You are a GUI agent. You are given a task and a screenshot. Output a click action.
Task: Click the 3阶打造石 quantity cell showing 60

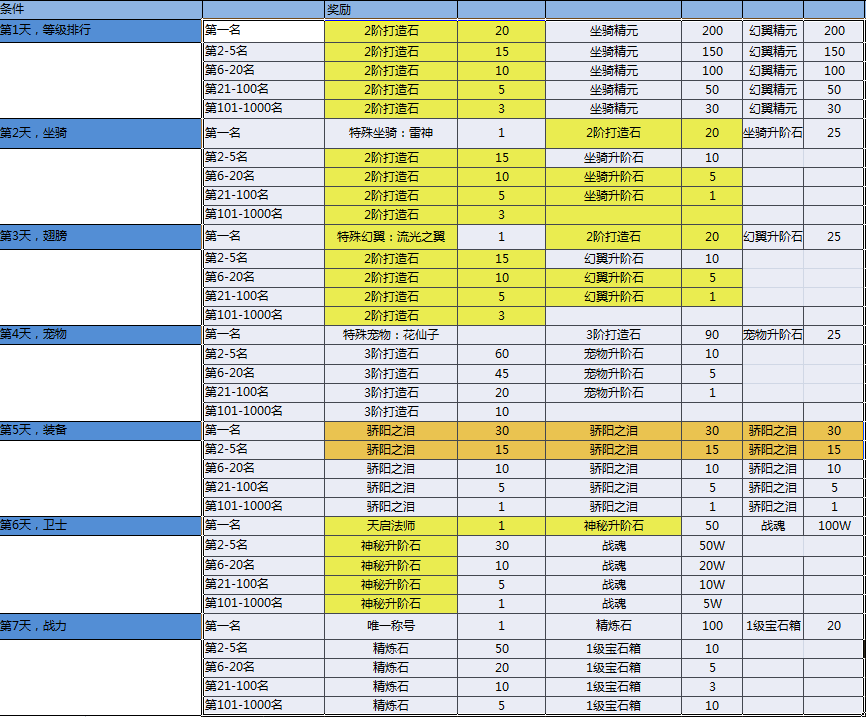pos(501,354)
